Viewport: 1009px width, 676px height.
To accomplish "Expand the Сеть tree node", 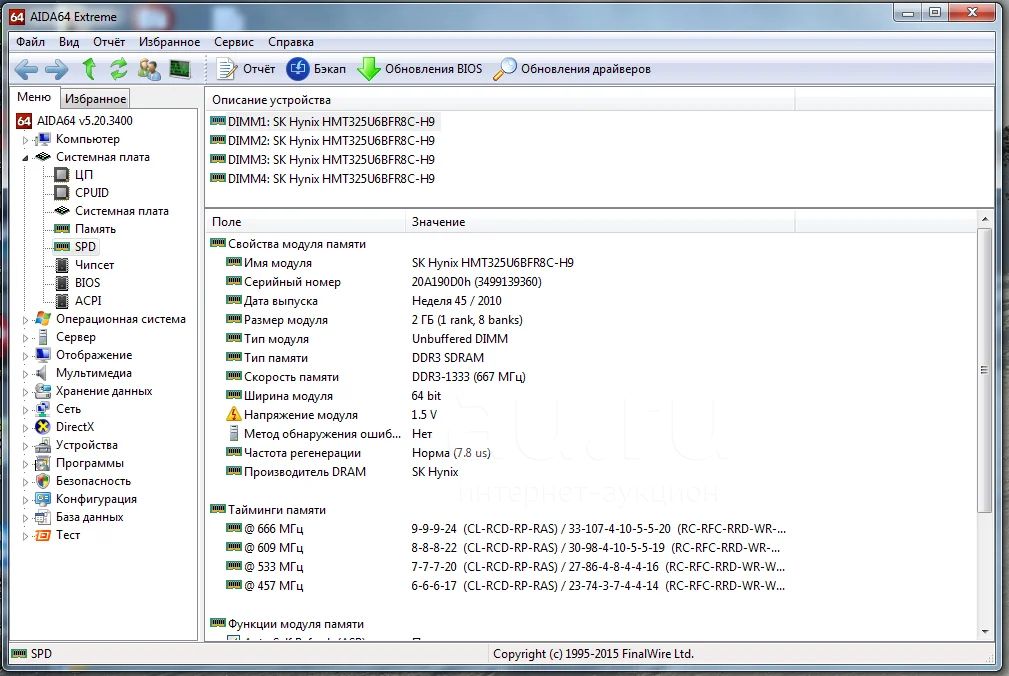I will [x=25, y=410].
